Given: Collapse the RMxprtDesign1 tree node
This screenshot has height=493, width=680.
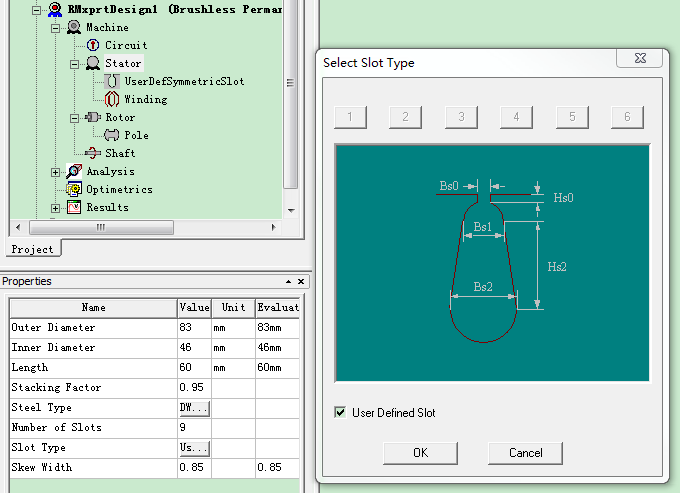Looking at the screenshot, I should pyautogui.click(x=37, y=10).
